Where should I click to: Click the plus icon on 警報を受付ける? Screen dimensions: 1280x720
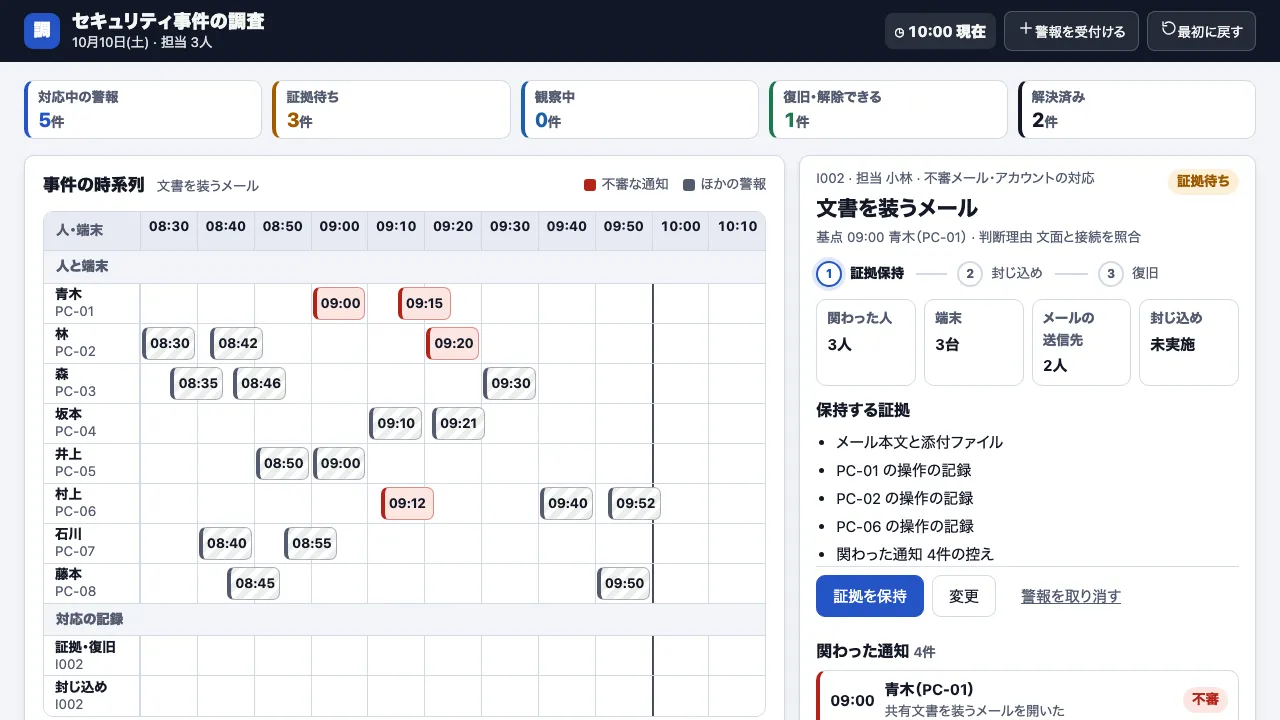[x=1025, y=30]
